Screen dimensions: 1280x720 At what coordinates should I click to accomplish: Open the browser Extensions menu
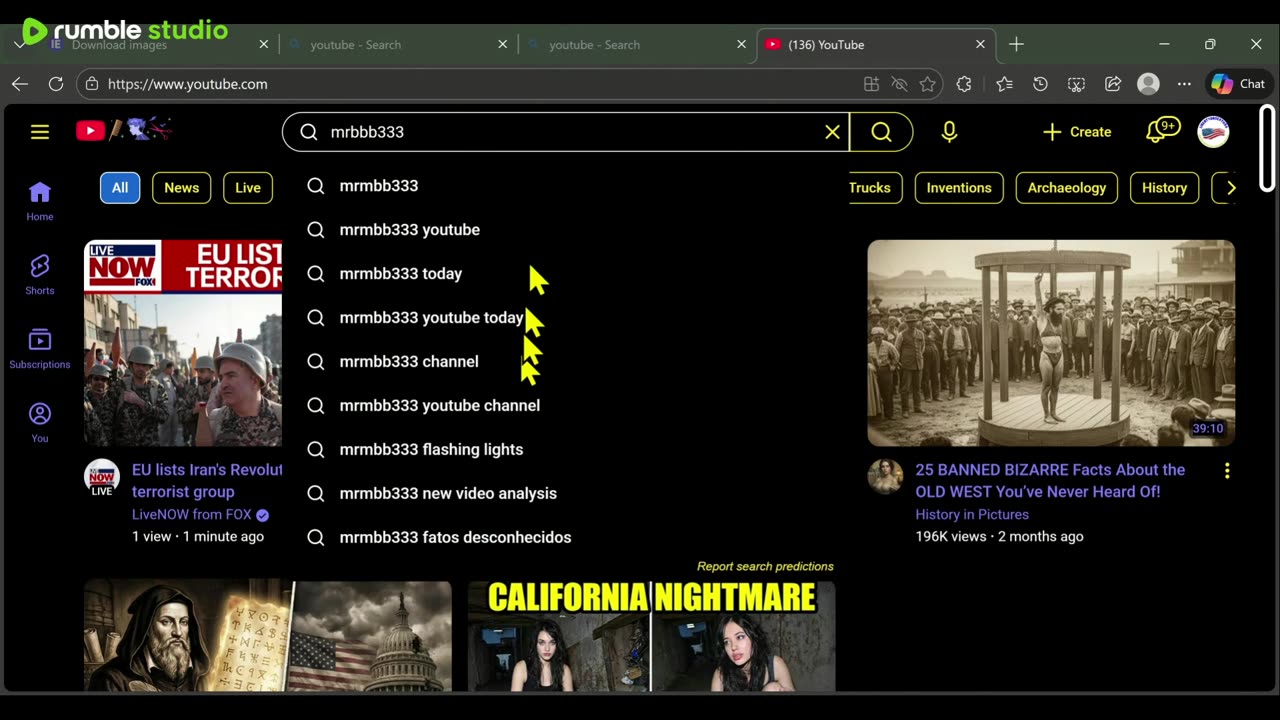pyautogui.click(x=964, y=84)
